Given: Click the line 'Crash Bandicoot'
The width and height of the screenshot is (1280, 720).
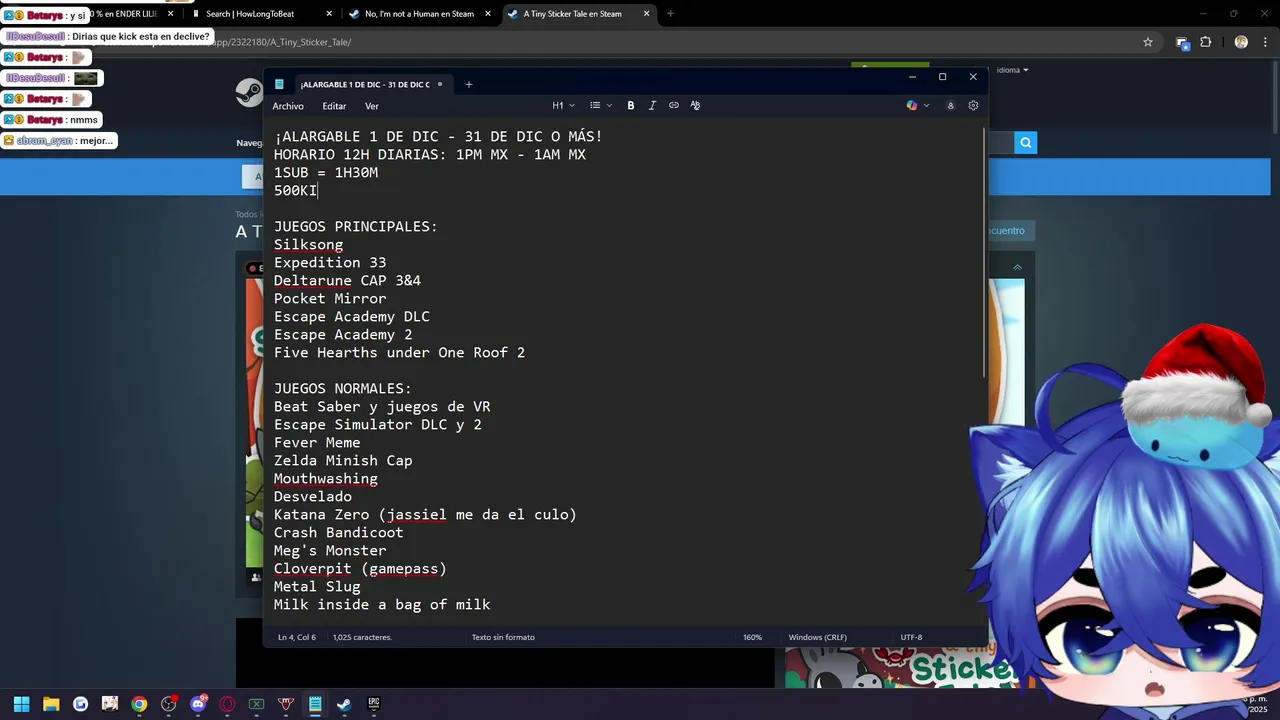Looking at the screenshot, I should coord(338,533).
